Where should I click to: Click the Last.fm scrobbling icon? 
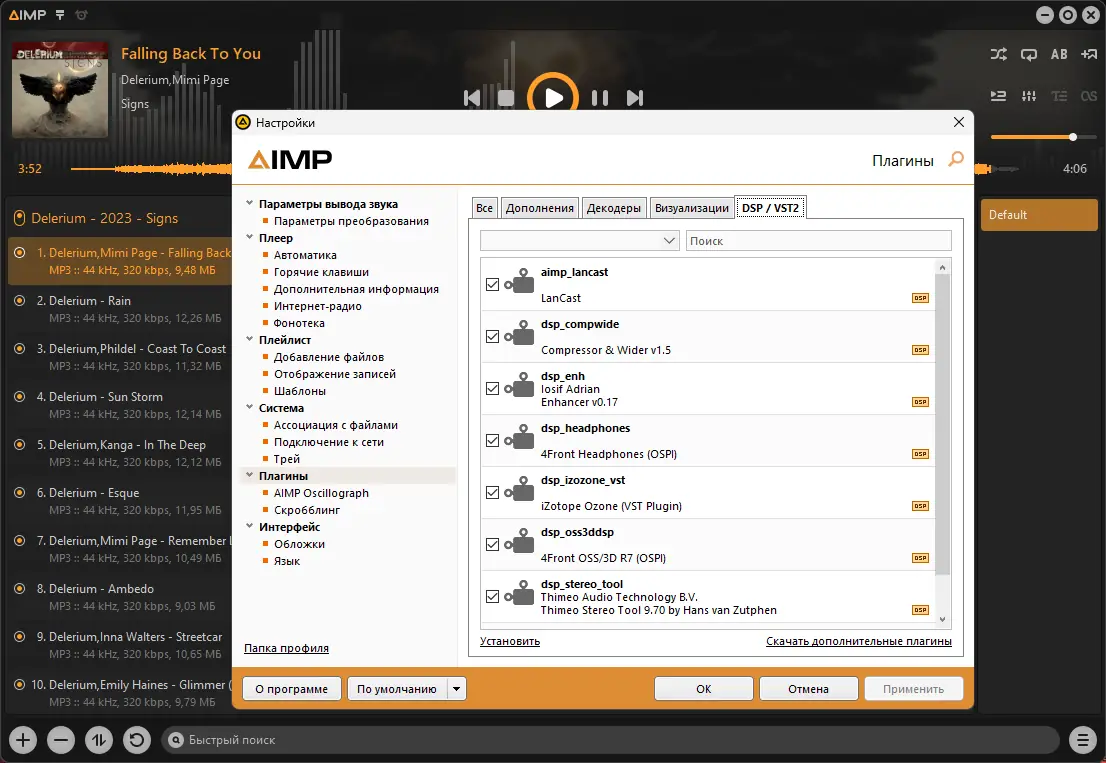coord(1089,95)
